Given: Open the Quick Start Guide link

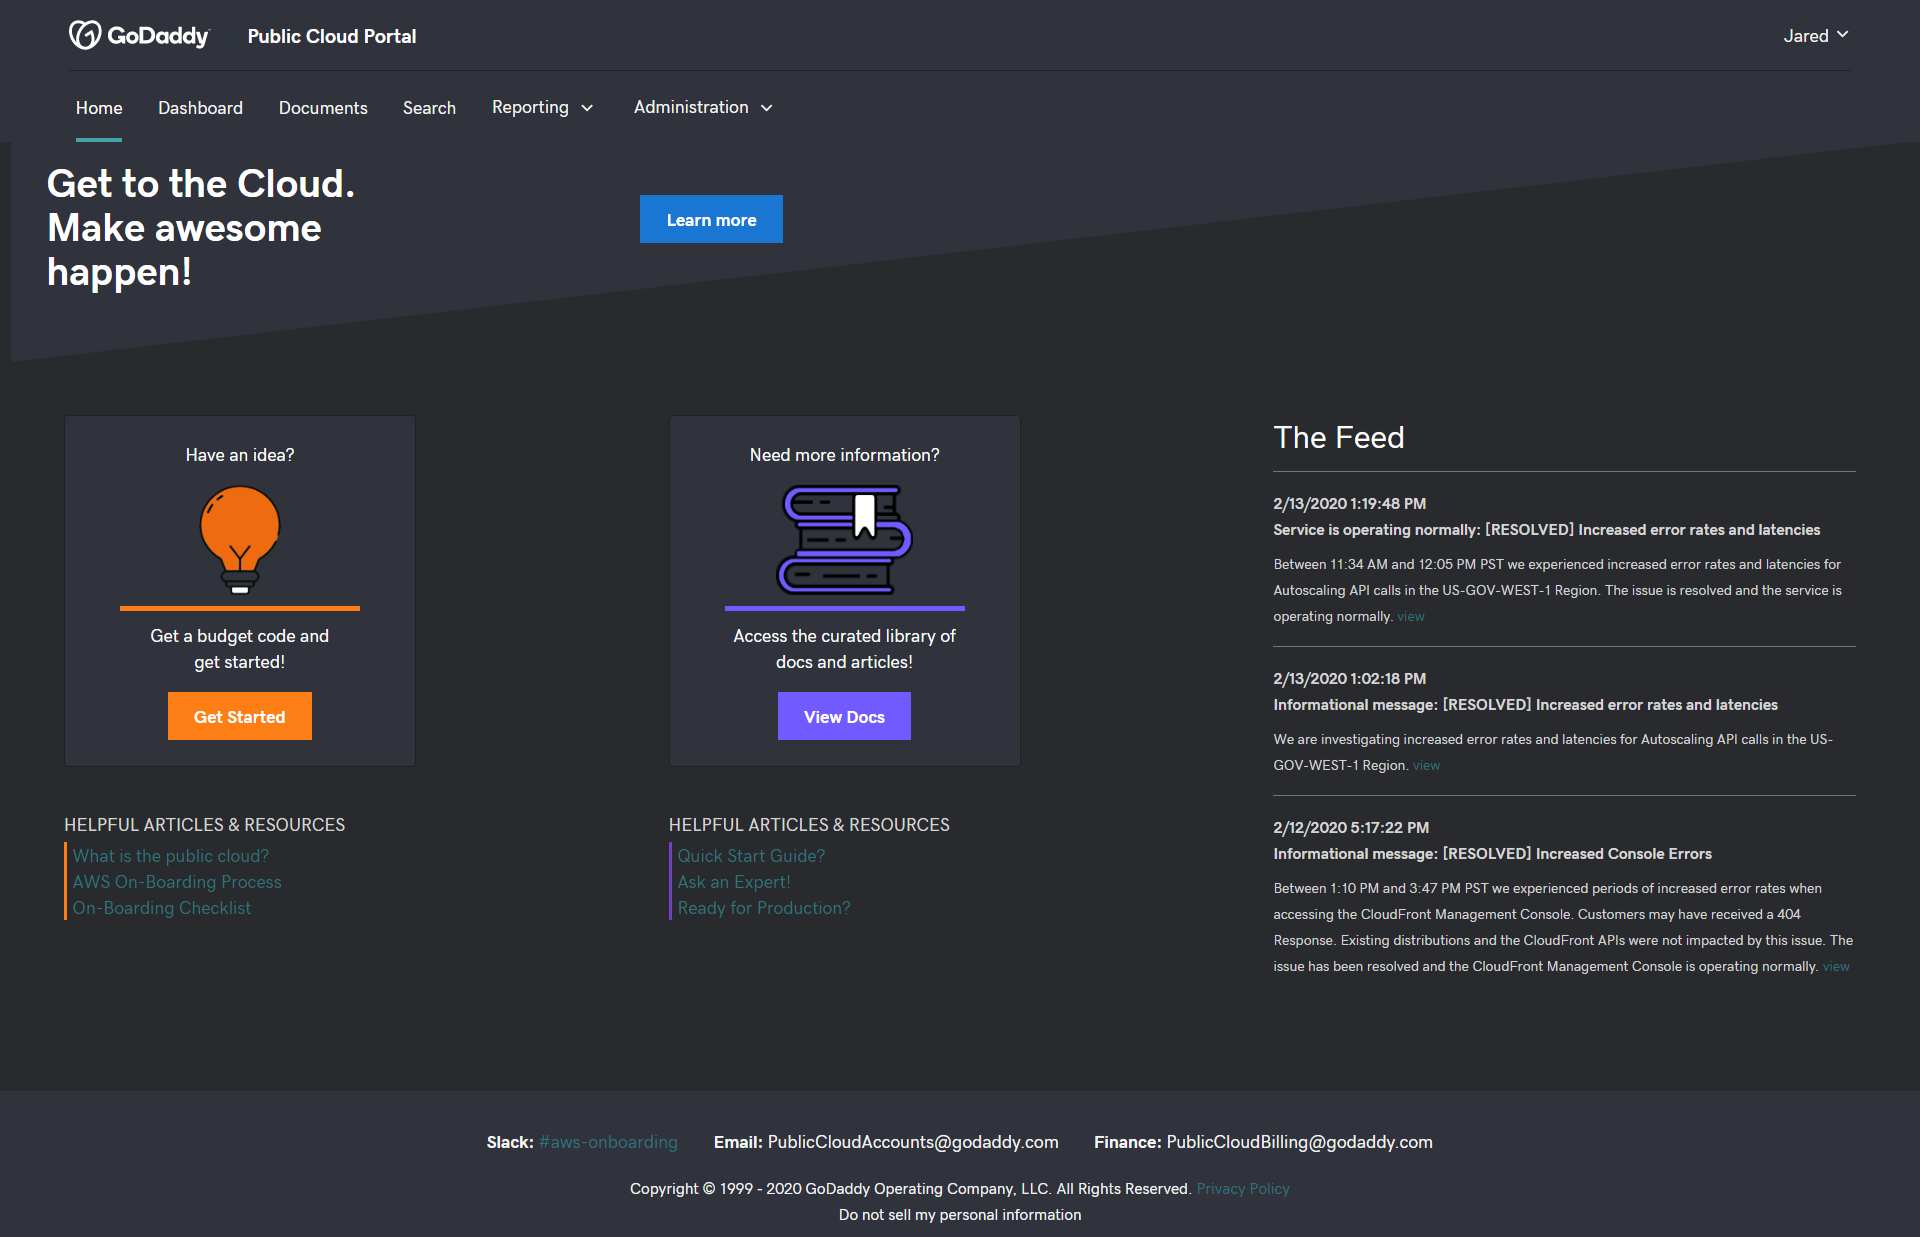Looking at the screenshot, I should [751, 856].
